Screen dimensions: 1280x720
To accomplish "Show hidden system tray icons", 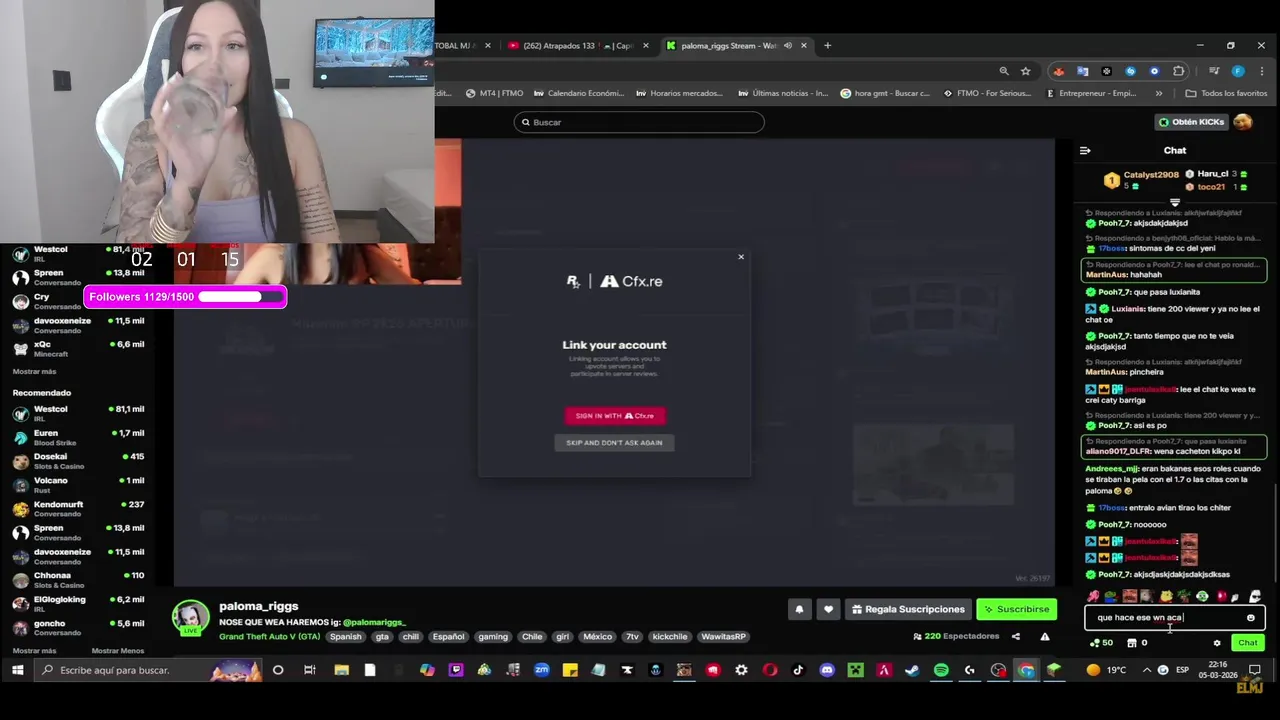I will [x=1146, y=670].
